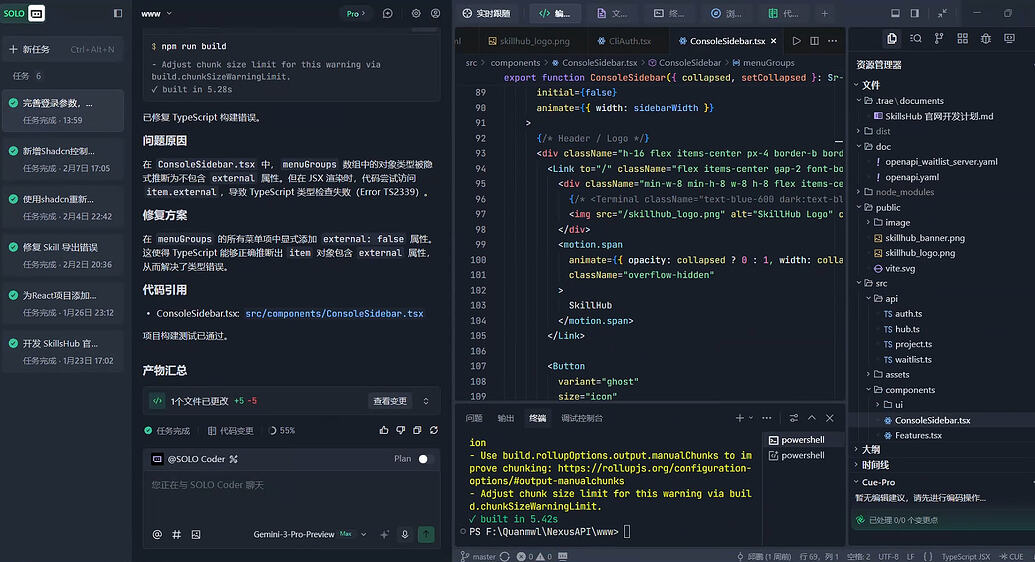Open the terminal panel ellipsis menu
Image resolution: width=1035 pixels, height=562 pixels.
click(766, 418)
